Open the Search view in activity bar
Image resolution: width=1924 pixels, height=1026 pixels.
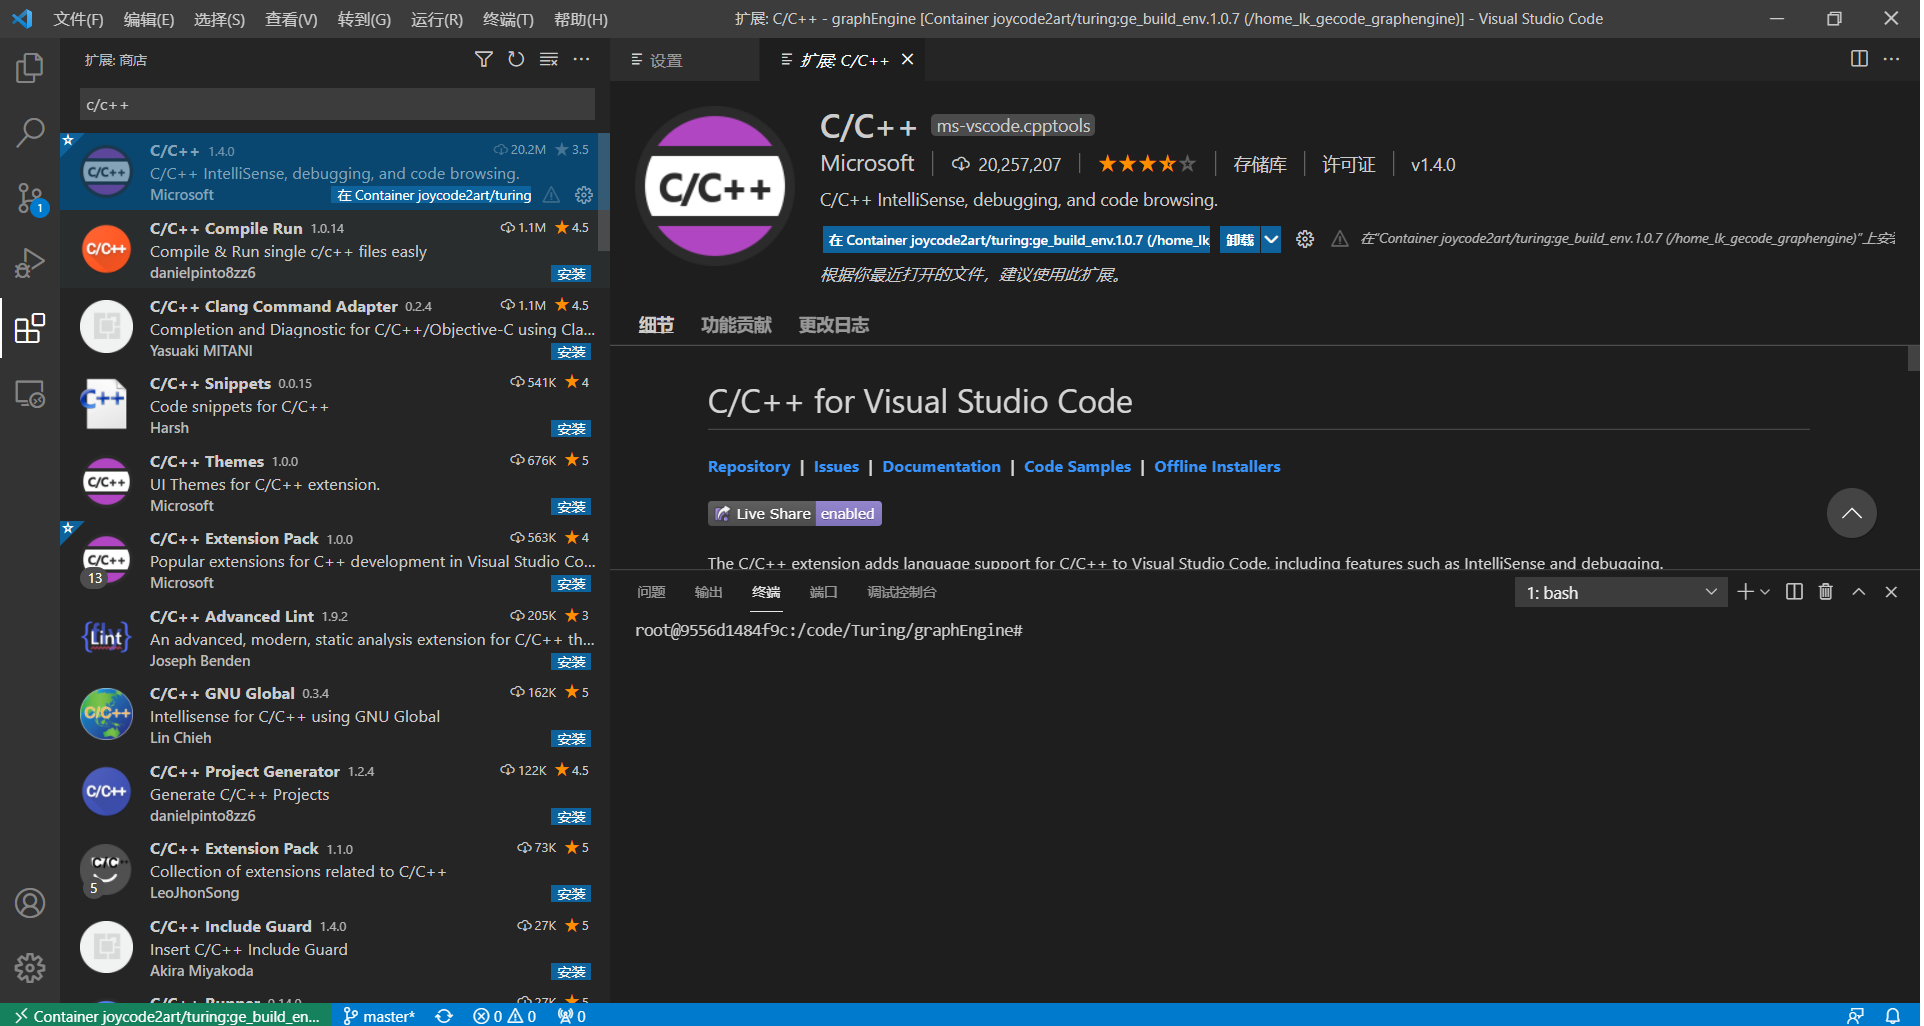pyautogui.click(x=30, y=132)
